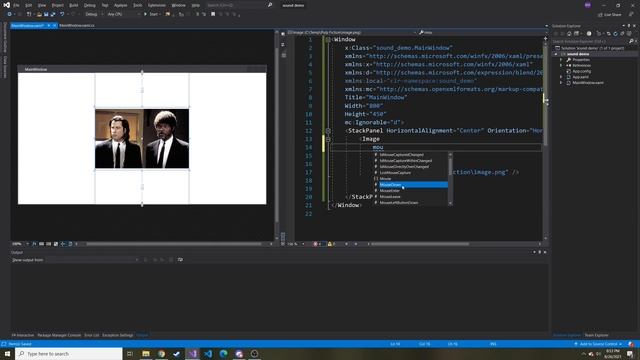This screenshot has height=360, width=640.
Task: Collapse the Image element at line 13
Action: coord(328,139)
